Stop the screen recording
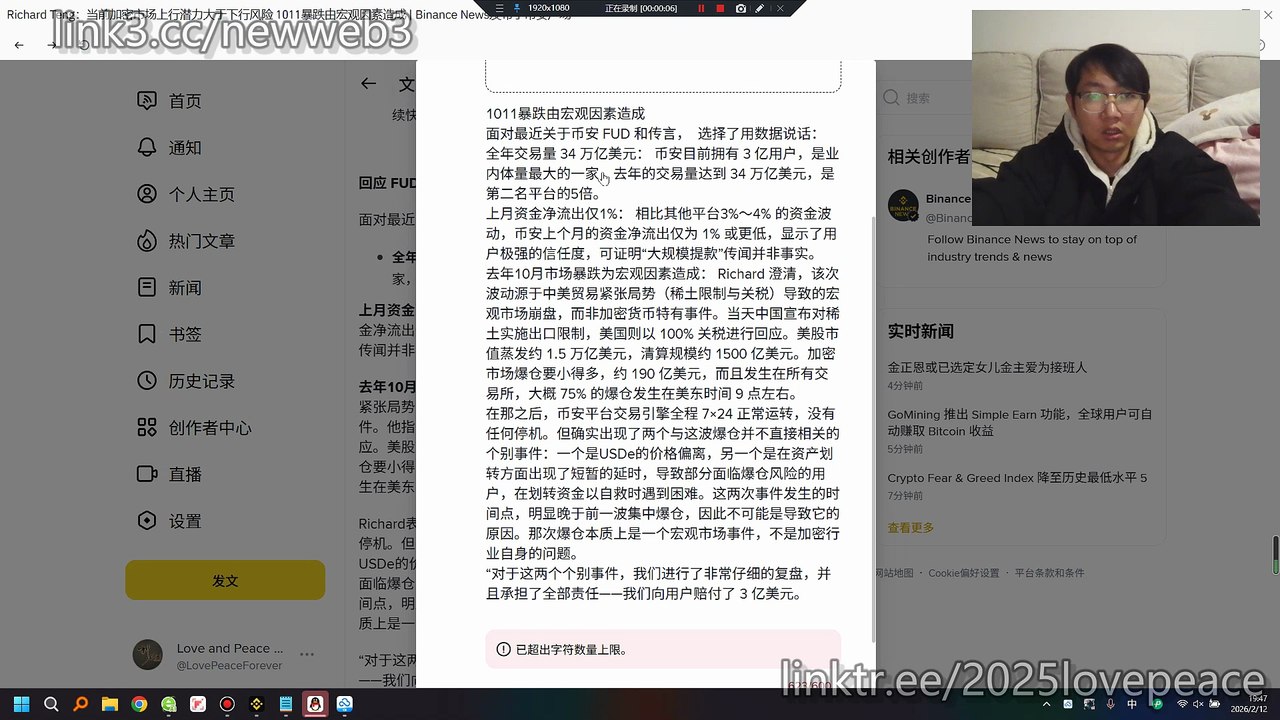The height and width of the screenshot is (720, 1280). pyautogui.click(x=720, y=8)
